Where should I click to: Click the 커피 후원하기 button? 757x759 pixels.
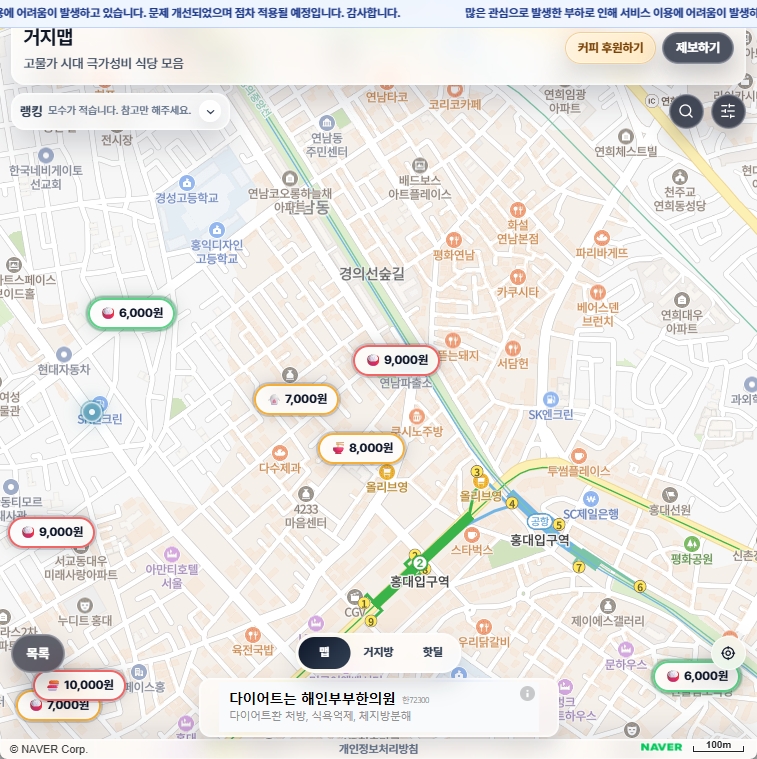610,47
